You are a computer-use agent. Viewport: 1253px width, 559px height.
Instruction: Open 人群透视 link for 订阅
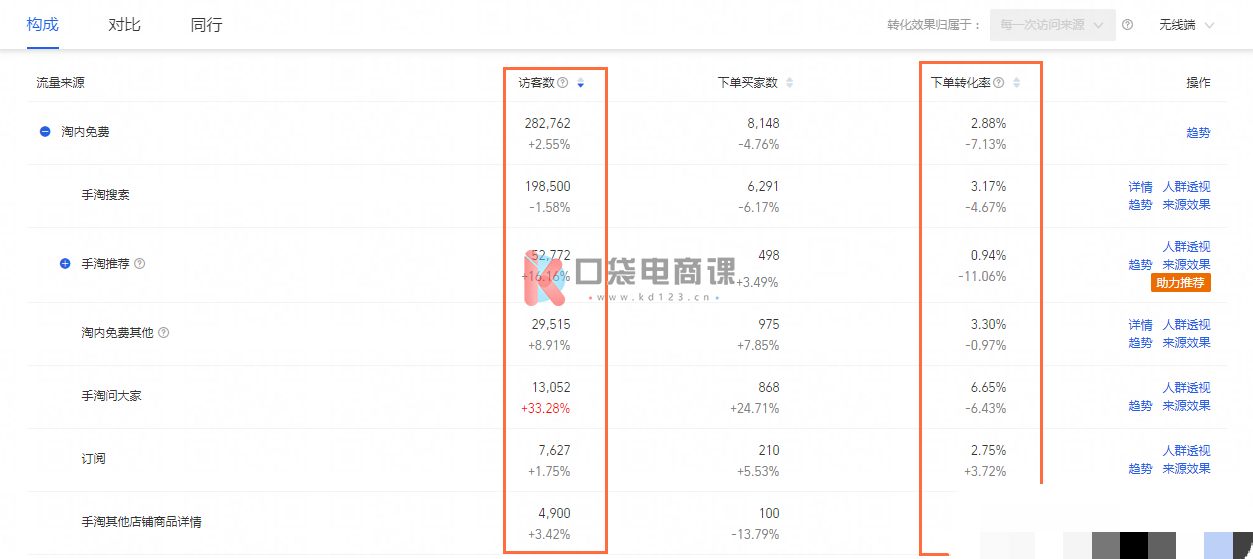pyautogui.click(x=1186, y=451)
